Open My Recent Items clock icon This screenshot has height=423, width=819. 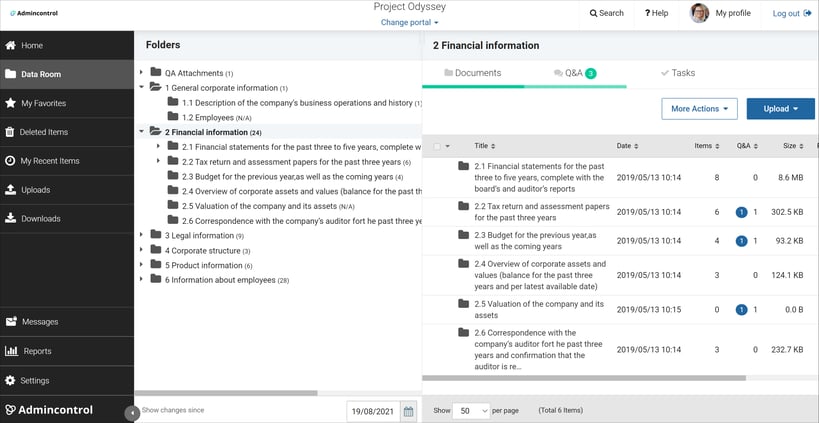[x=10, y=161]
